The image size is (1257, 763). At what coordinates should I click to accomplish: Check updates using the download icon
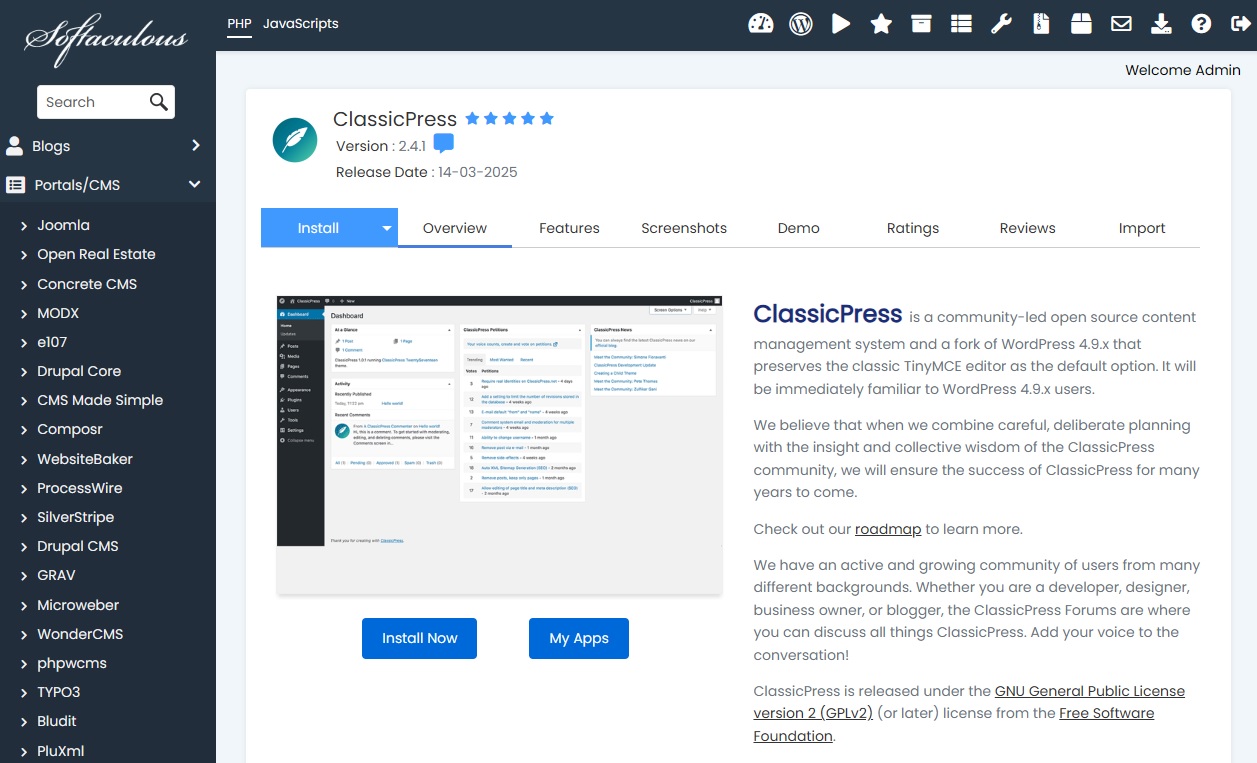pyautogui.click(x=1161, y=23)
